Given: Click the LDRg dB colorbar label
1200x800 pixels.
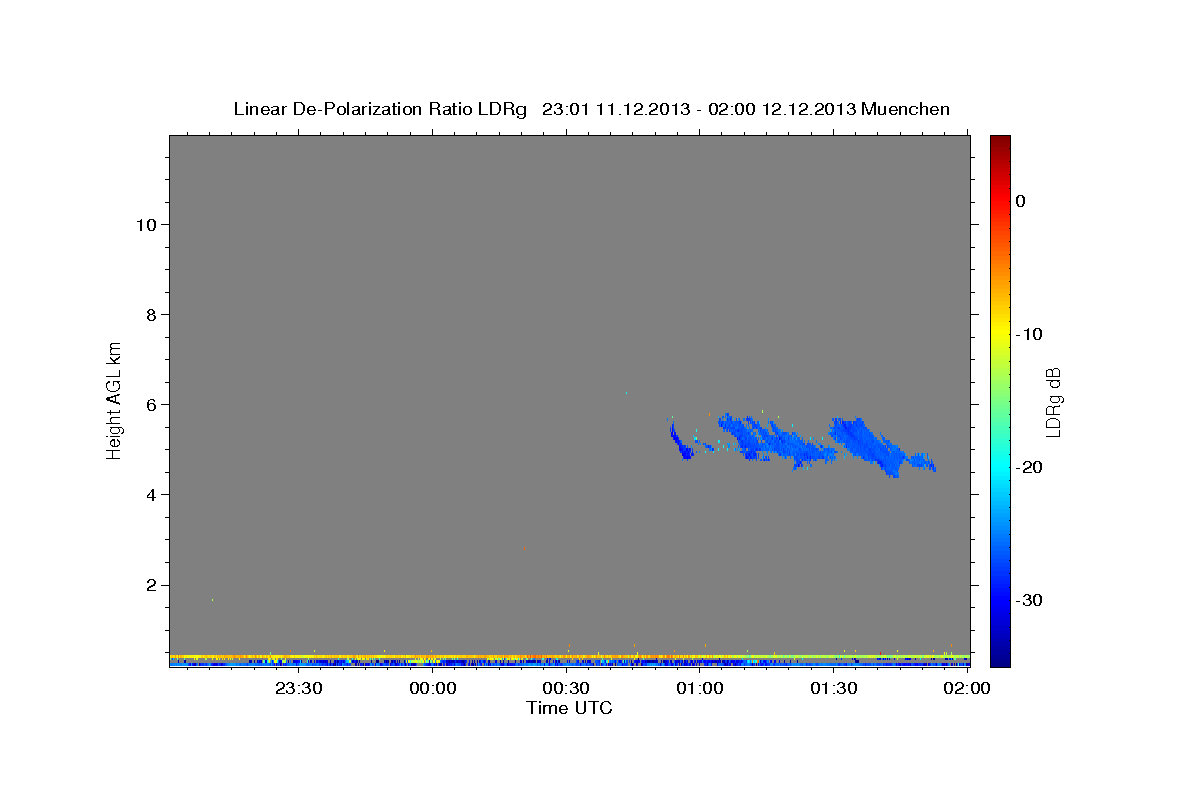Looking at the screenshot, I should point(1053,402).
